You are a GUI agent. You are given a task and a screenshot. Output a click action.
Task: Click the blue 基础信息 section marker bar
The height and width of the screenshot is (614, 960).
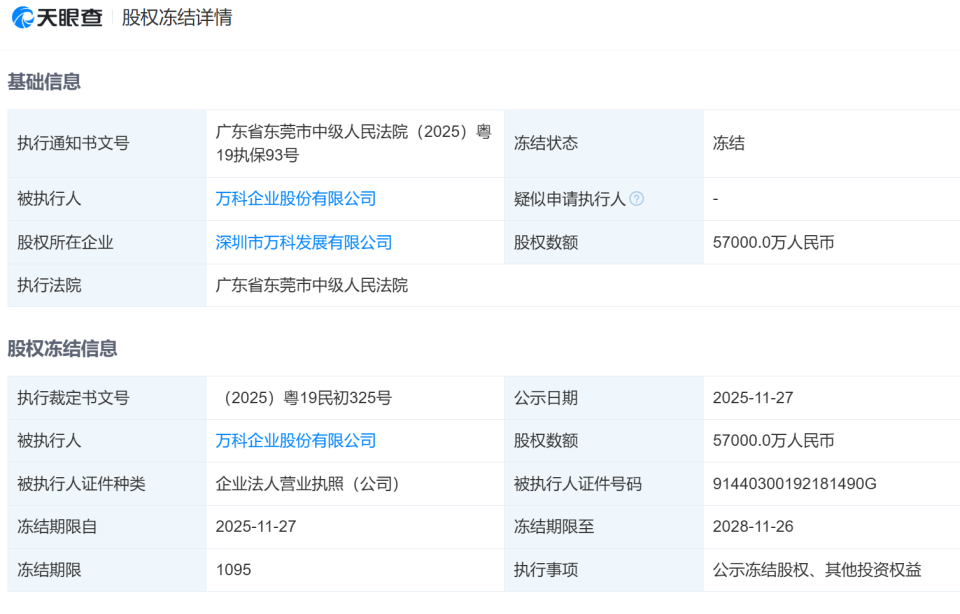[x=10, y=82]
